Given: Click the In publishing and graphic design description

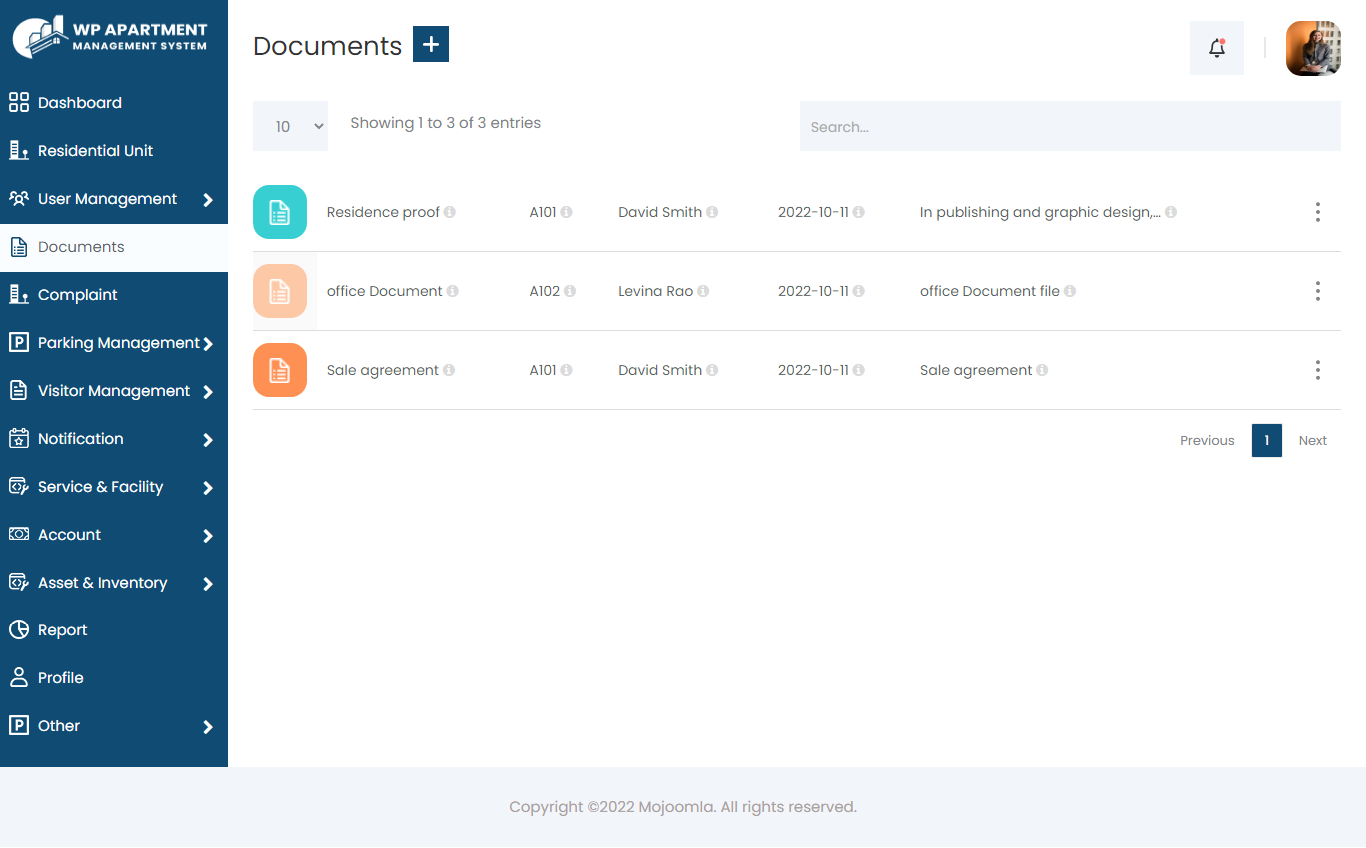Looking at the screenshot, I should (1040, 212).
